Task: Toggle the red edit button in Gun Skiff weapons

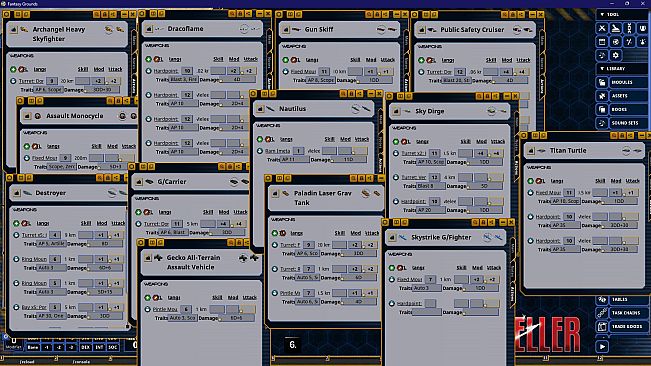Action: tap(294, 60)
